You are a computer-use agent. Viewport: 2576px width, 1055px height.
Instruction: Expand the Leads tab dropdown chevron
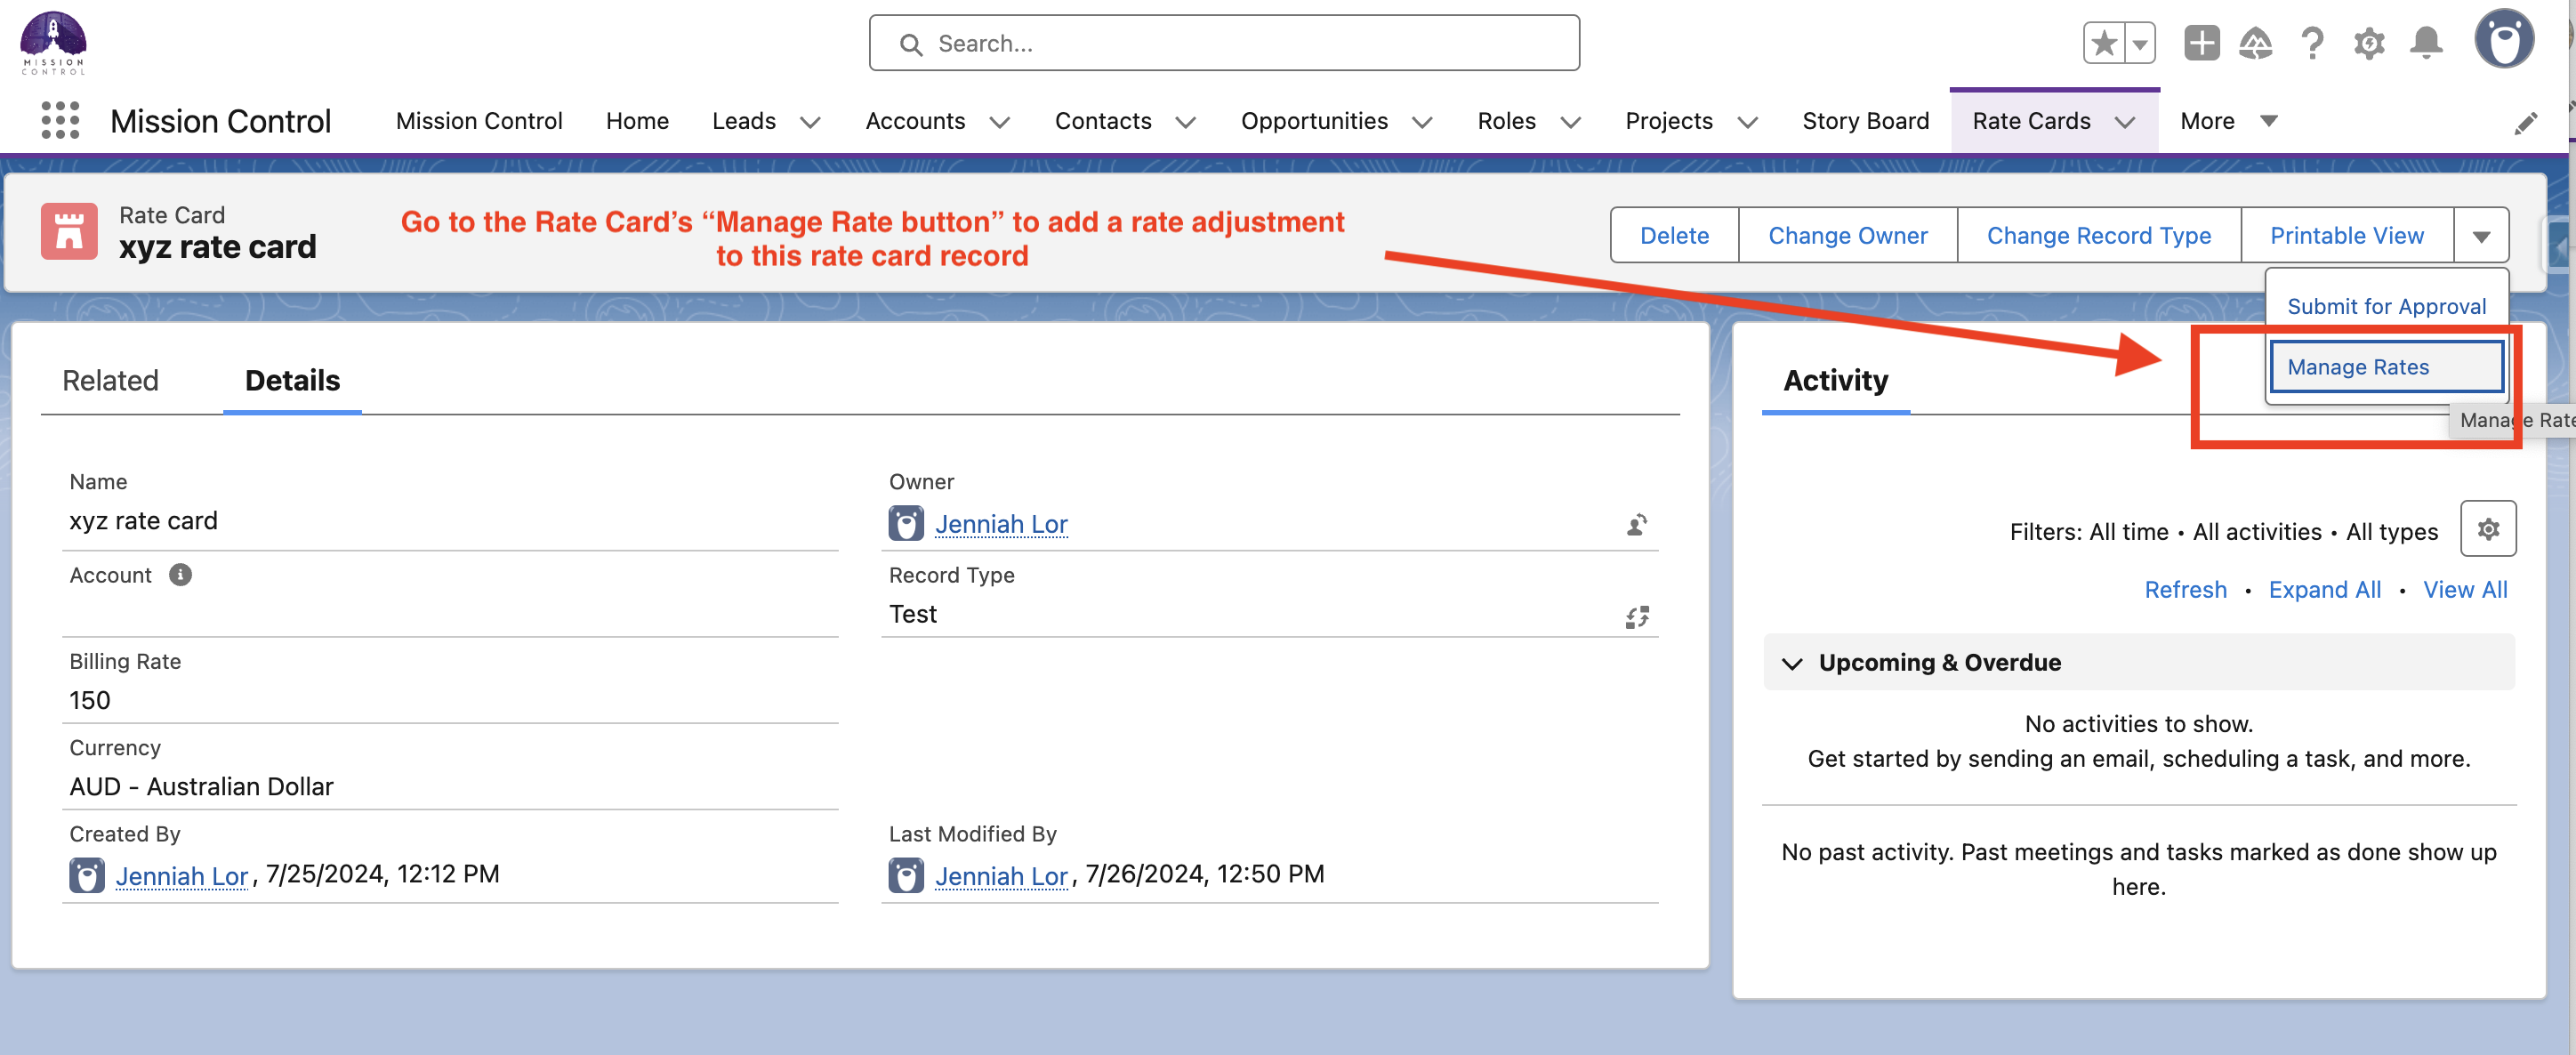click(x=810, y=122)
